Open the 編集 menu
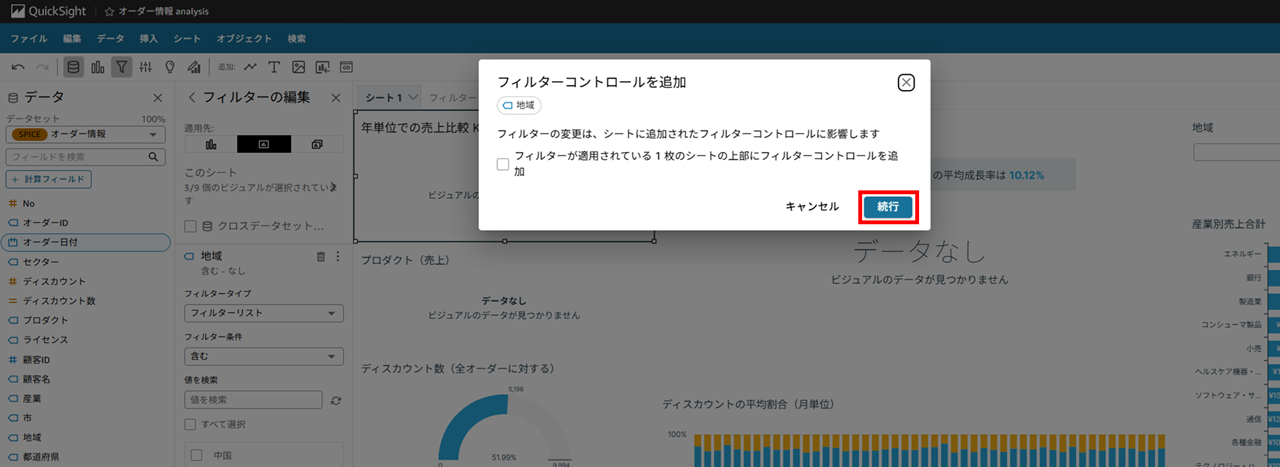The image size is (1280, 467). click(72, 38)
